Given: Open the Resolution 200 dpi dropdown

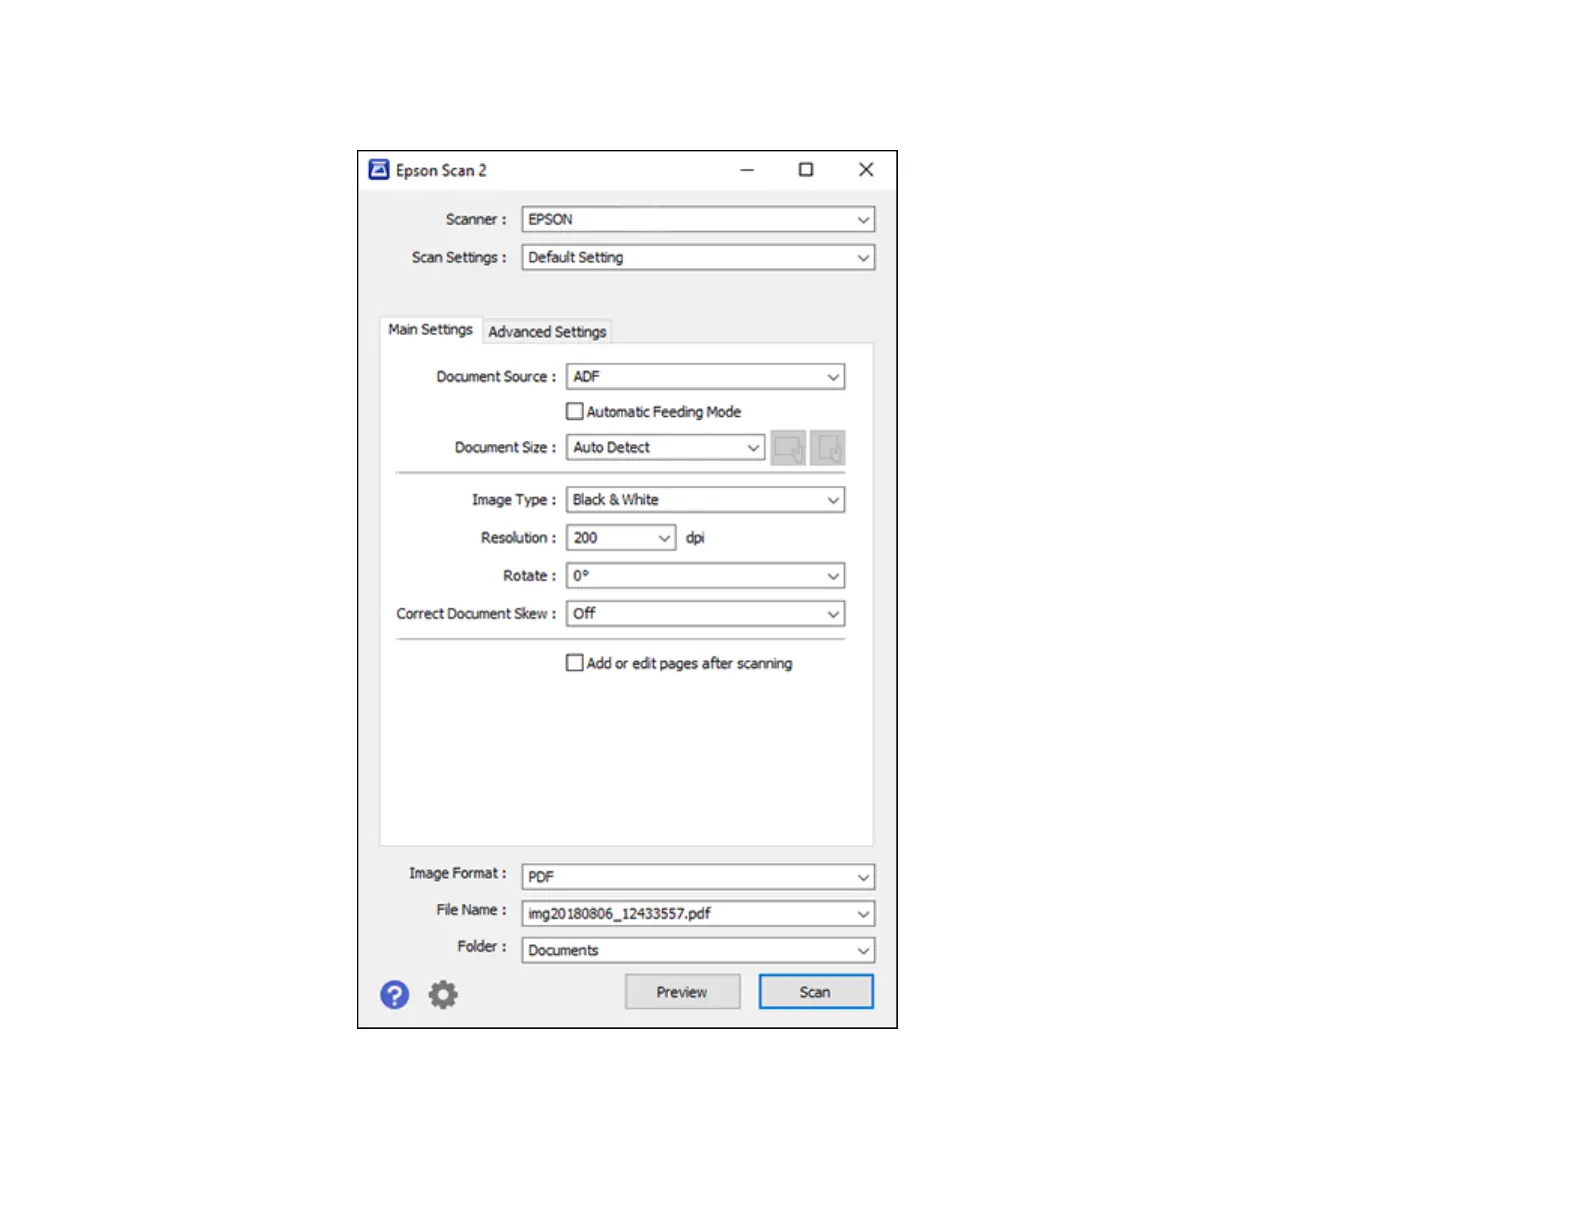Looking at the screenshot, I should (621, 538).
